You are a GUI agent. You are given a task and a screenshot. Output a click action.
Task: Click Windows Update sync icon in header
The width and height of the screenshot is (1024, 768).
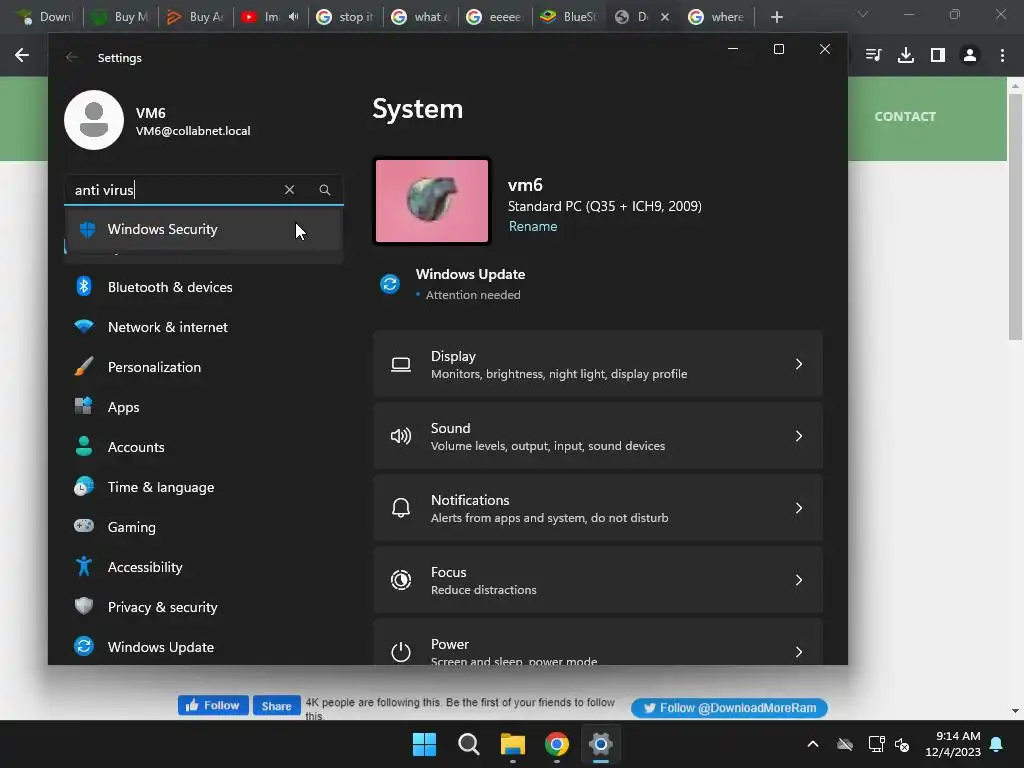click(x=390, y=284)
